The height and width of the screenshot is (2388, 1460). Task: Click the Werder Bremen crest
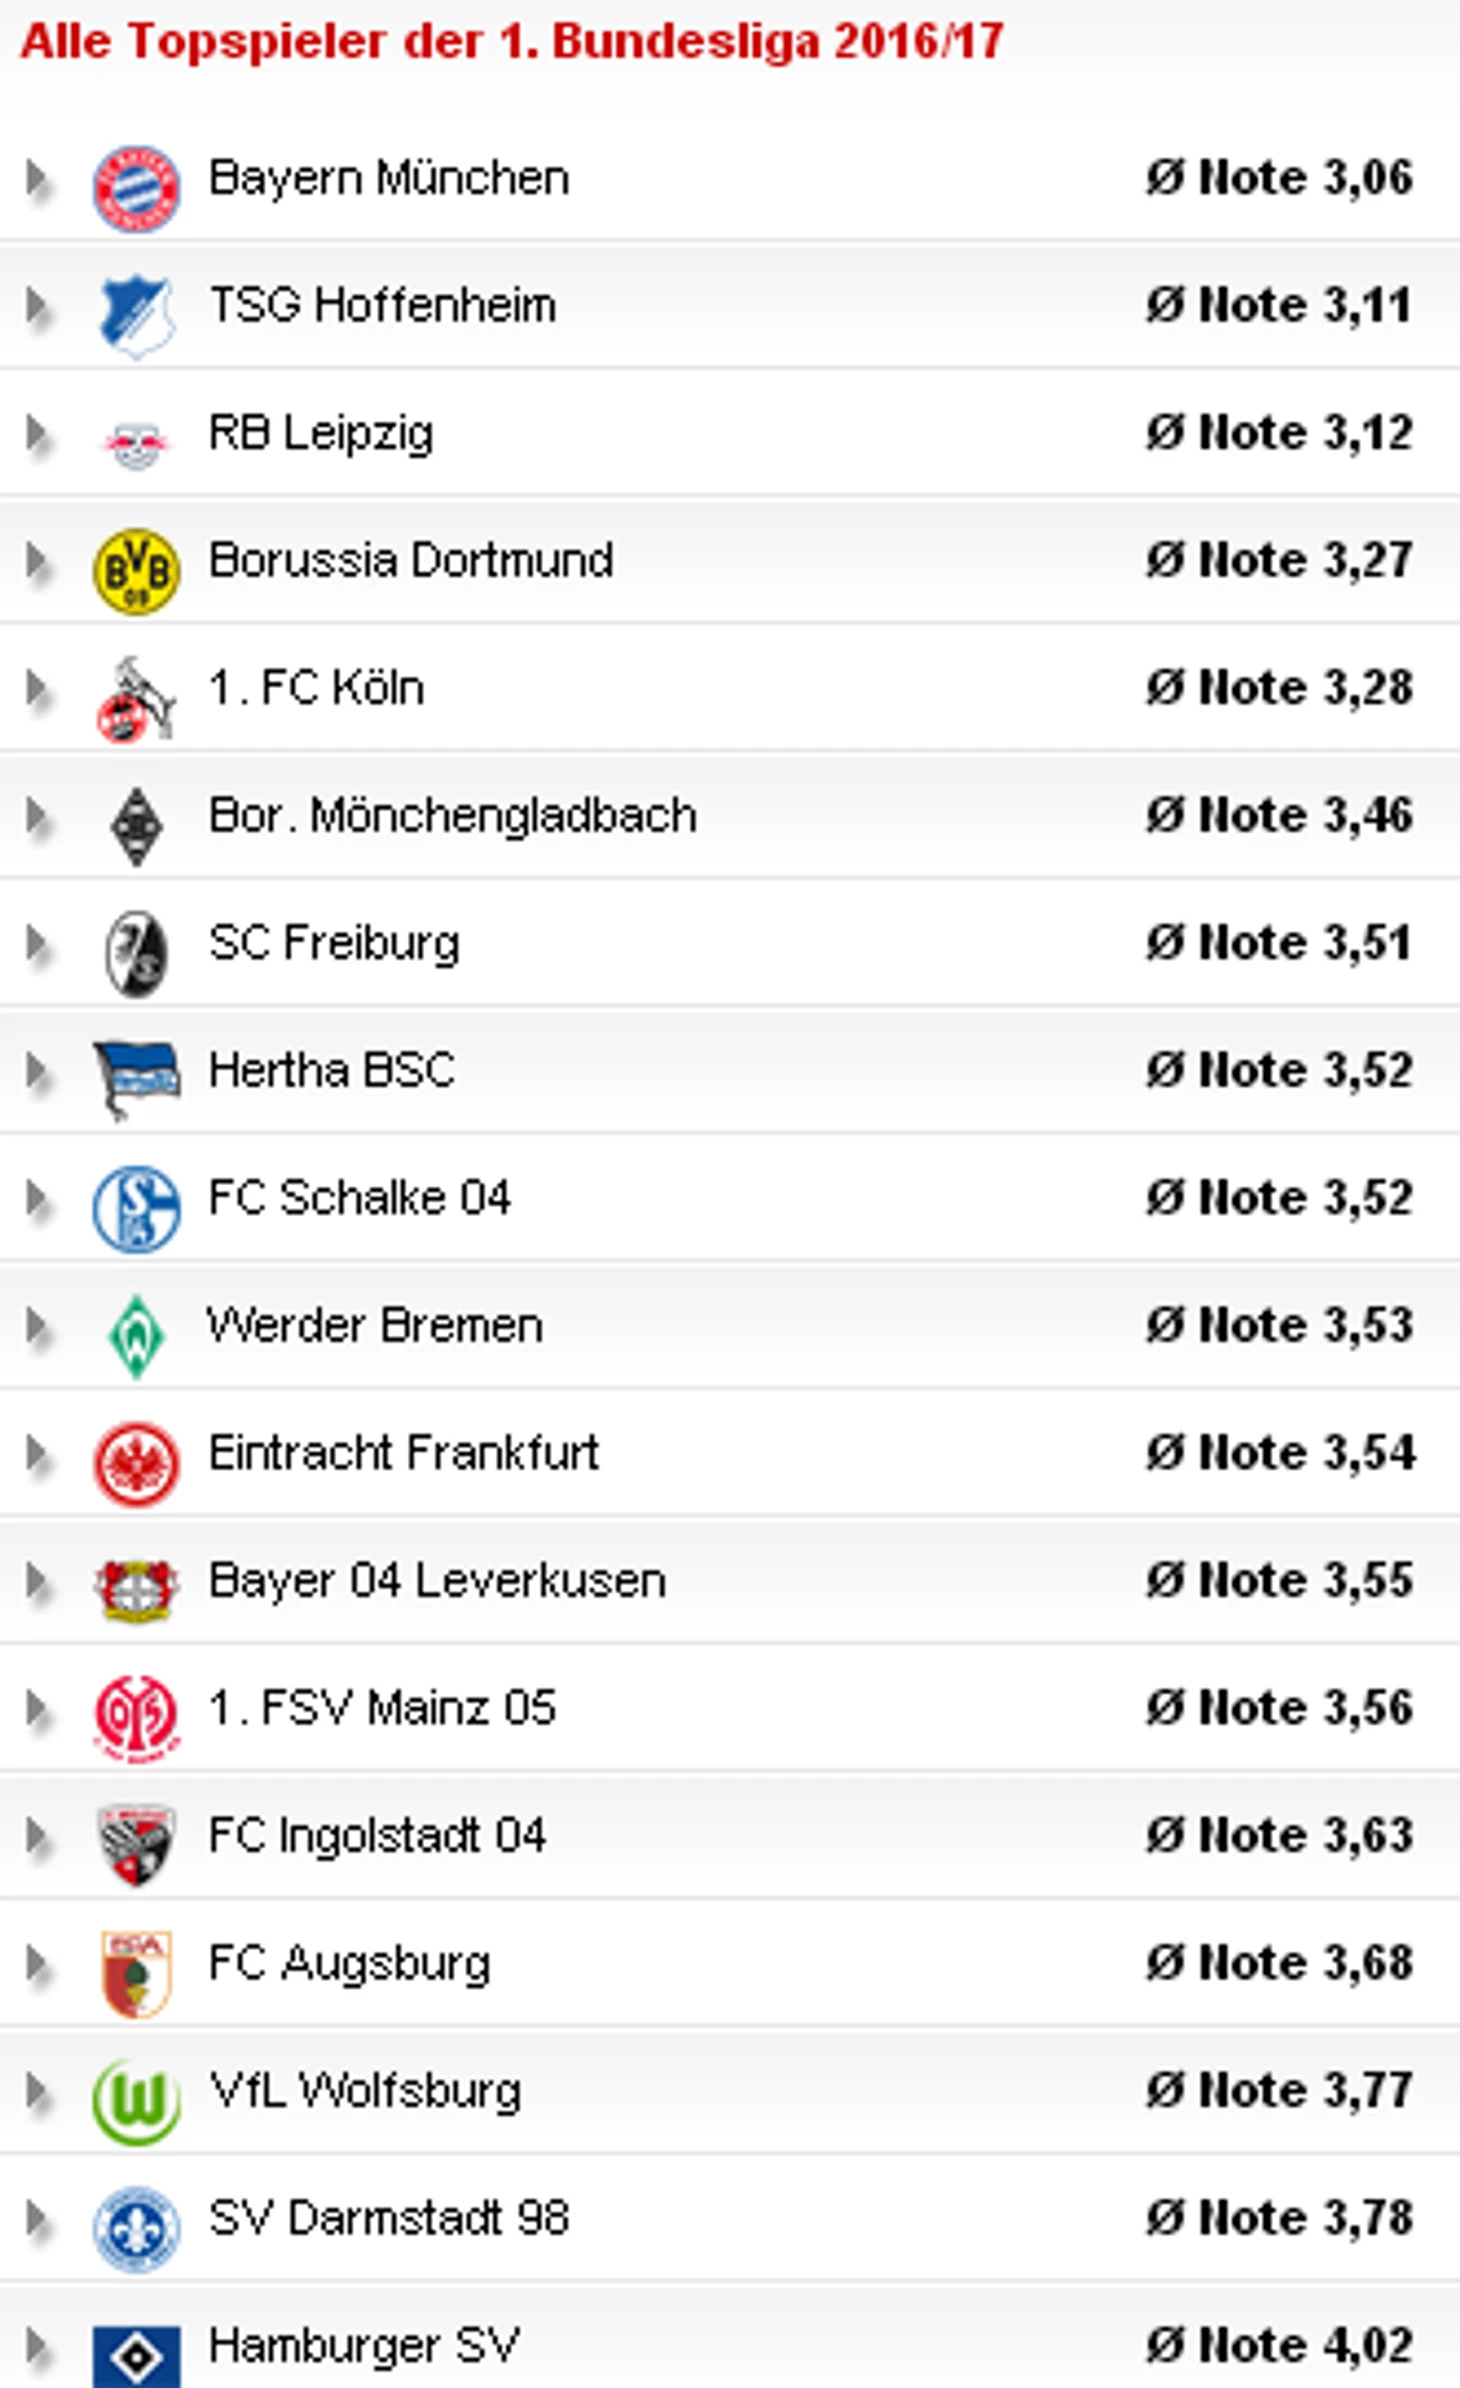136,1336
